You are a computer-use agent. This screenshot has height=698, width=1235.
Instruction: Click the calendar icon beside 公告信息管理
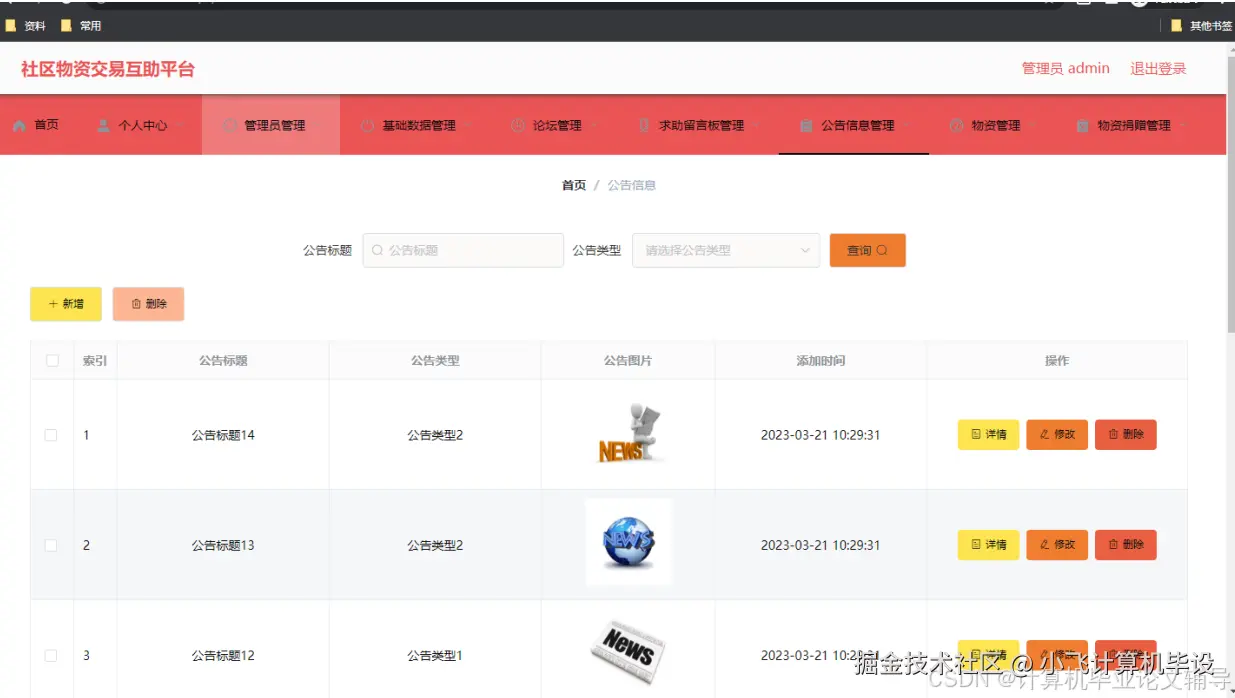(x=806, y=126)
